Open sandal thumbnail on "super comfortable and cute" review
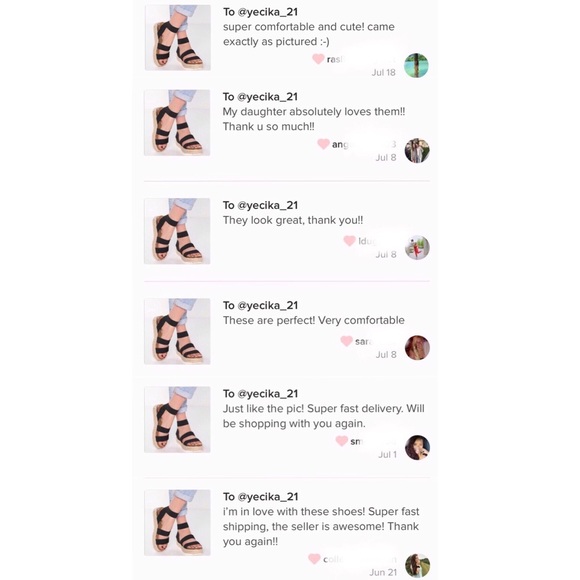 tap(178, 37)
